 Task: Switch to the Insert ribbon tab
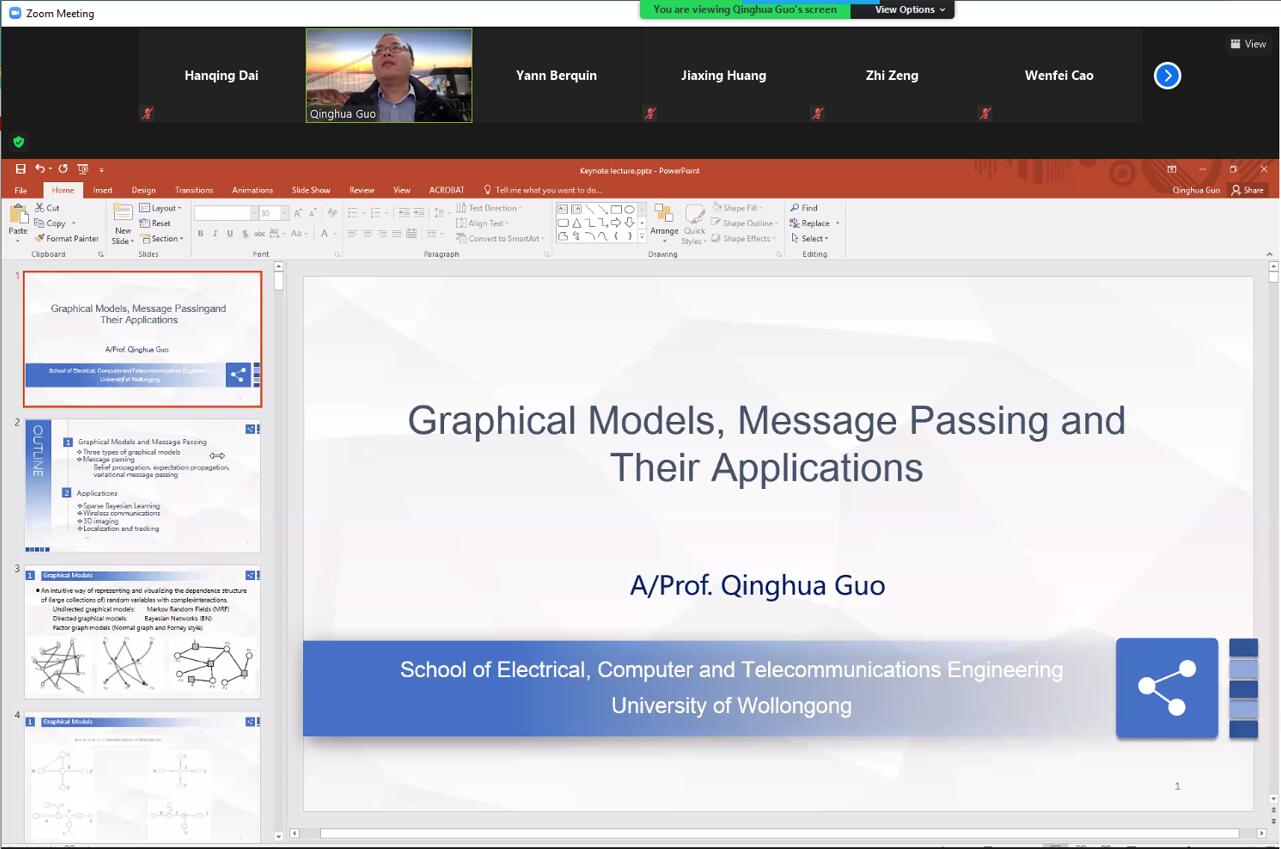[103, 190]
